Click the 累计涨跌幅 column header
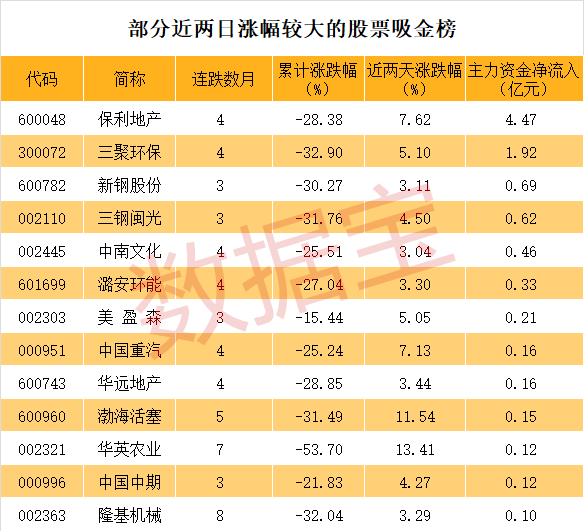584x531 pixels. click(x=318, y=79)
